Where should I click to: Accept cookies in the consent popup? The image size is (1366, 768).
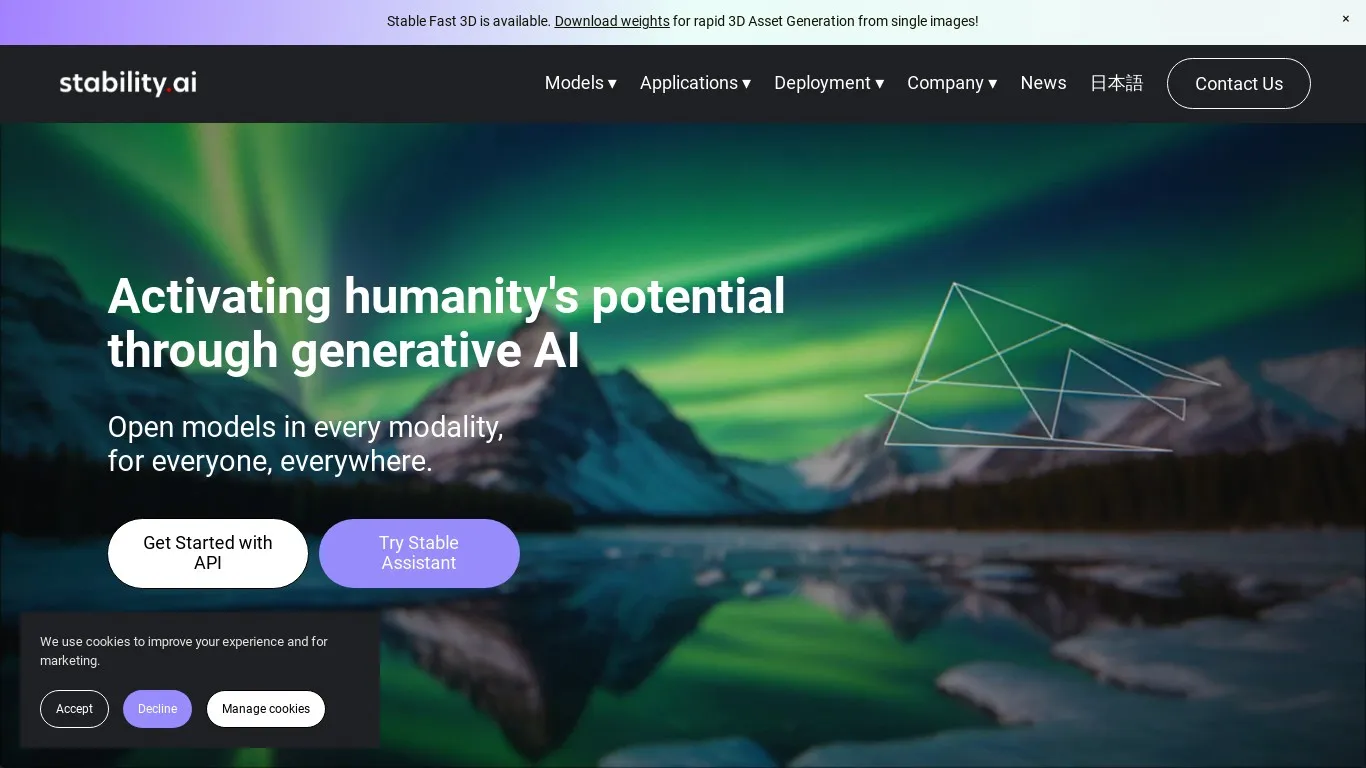(74, 709)
